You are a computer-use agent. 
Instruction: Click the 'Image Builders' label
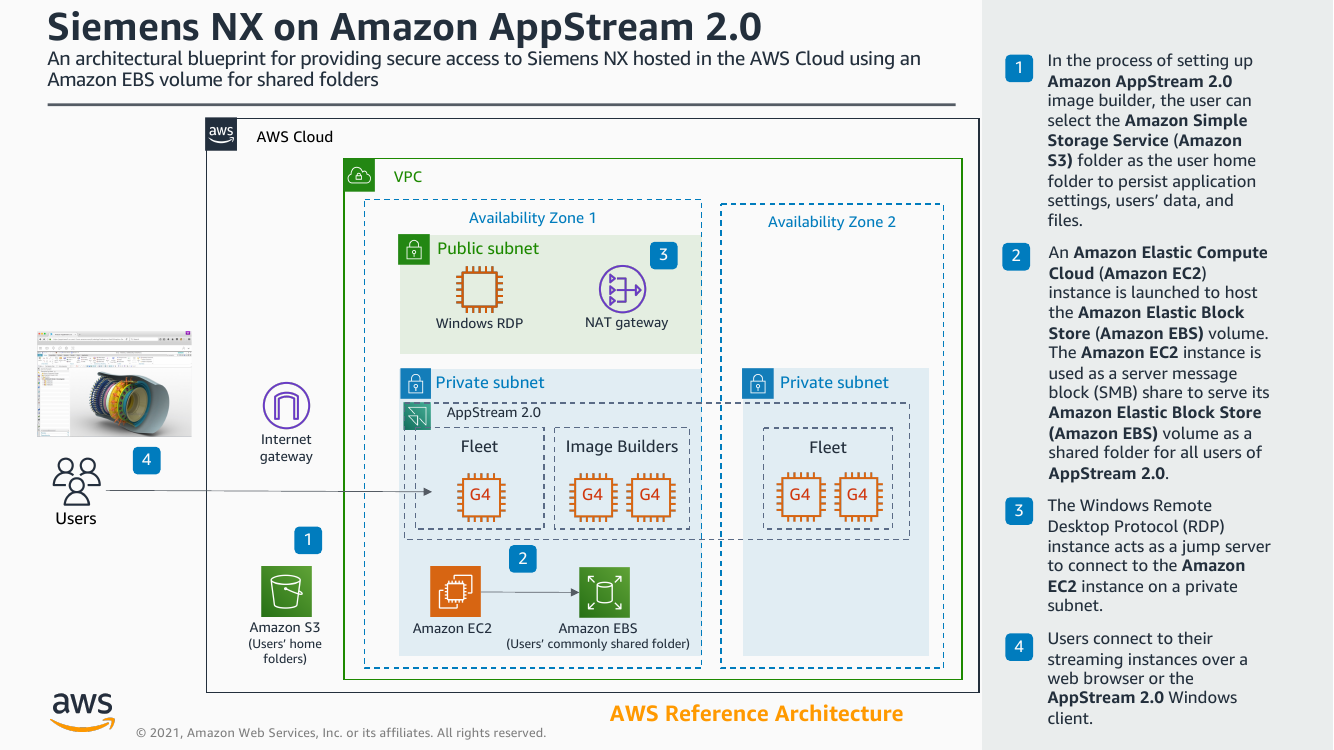point(622,447)
